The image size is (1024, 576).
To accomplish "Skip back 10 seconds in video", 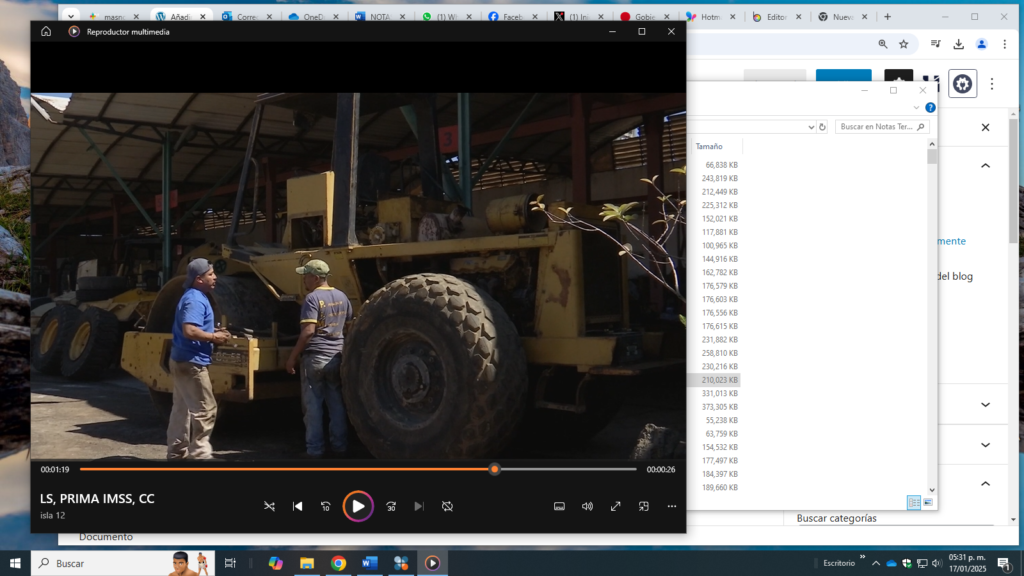I will point(325,506).
